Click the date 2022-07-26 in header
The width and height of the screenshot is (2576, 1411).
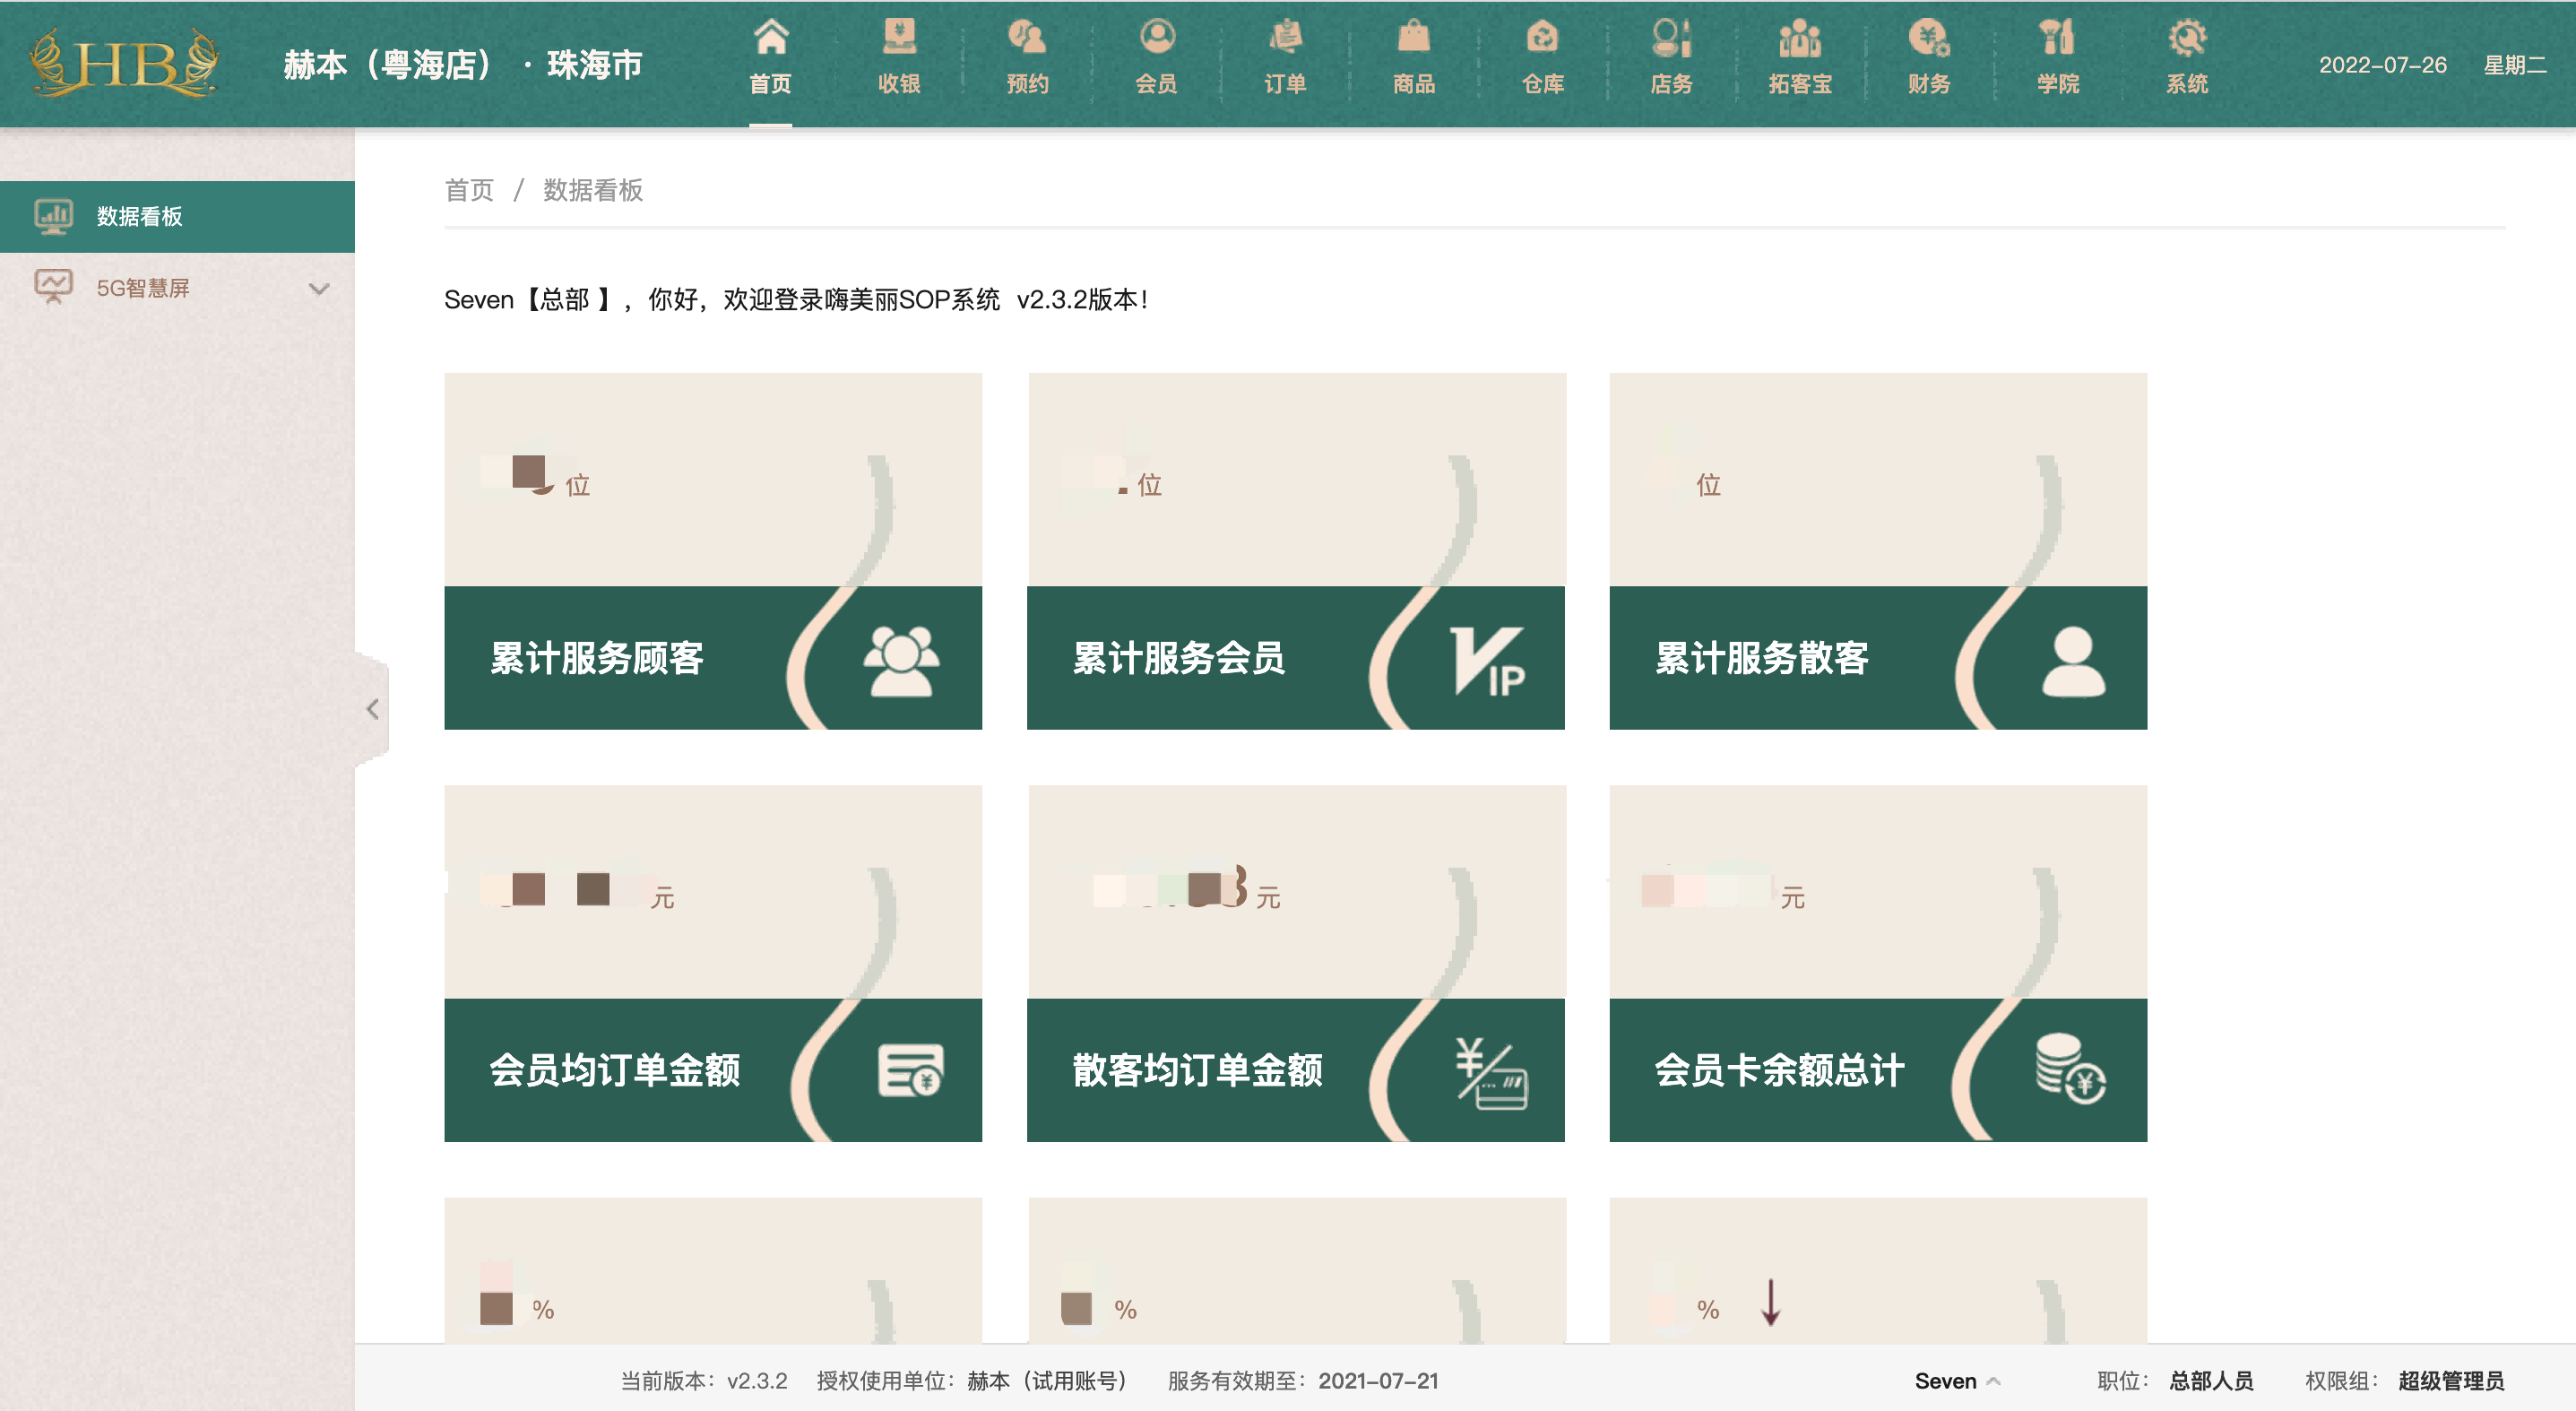(x=2382, y=65)
